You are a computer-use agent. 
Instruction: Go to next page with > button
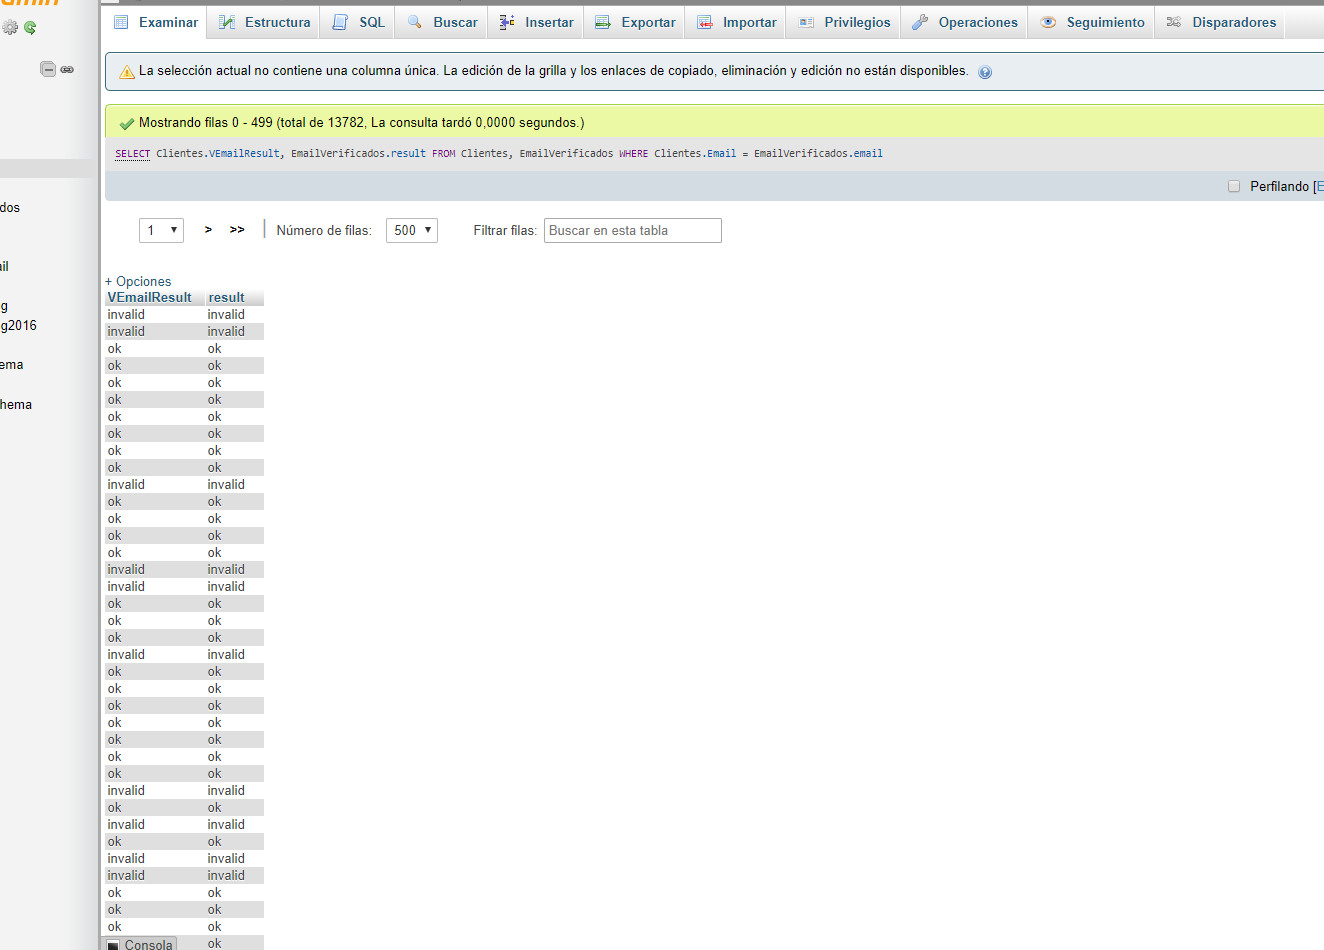tap(208, 230)
